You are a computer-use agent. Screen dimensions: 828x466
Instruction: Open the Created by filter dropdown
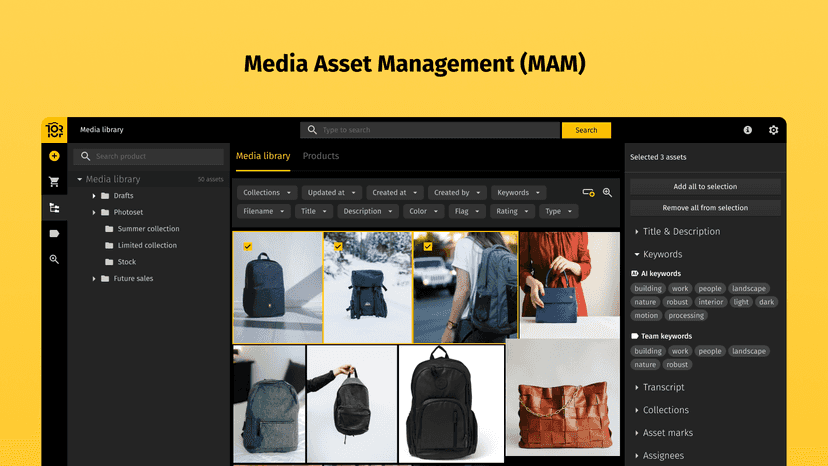[457, 193]
